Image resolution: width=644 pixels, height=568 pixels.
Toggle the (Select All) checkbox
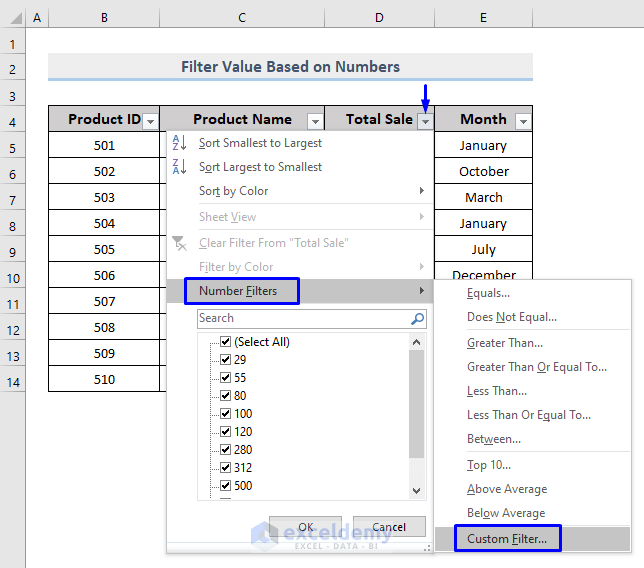pyautogui.click(x=225, y=341)
